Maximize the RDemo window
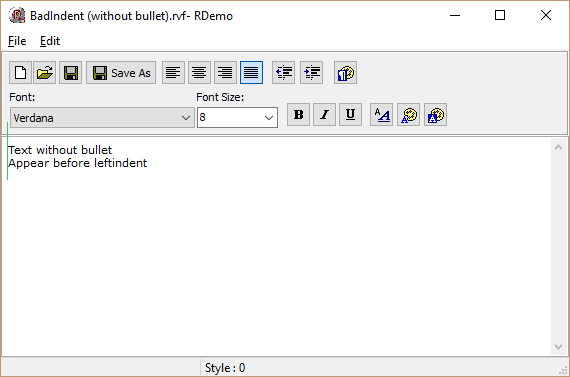The width and height of the screenshot is (570, 377). 500,16
